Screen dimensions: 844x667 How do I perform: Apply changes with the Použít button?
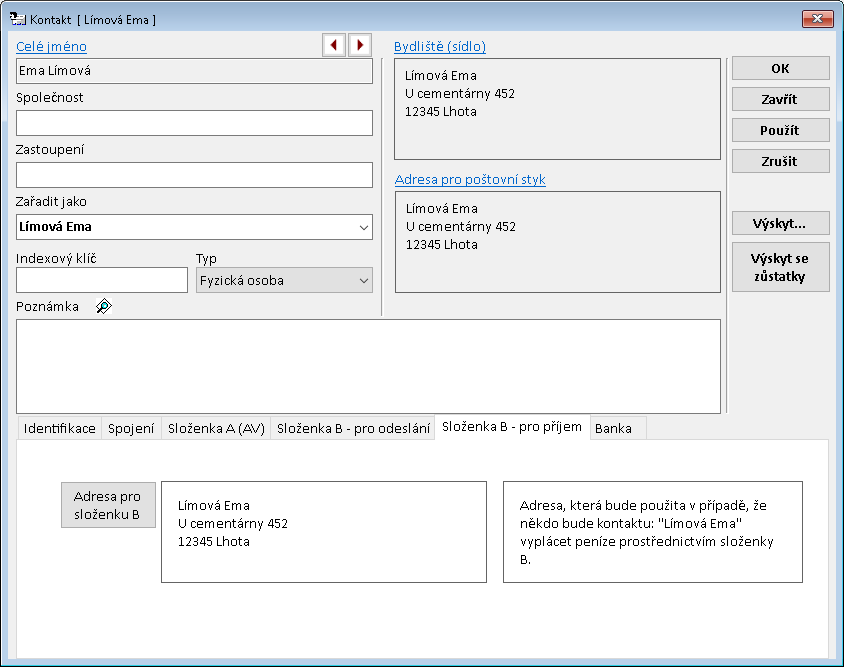[780, 130]
